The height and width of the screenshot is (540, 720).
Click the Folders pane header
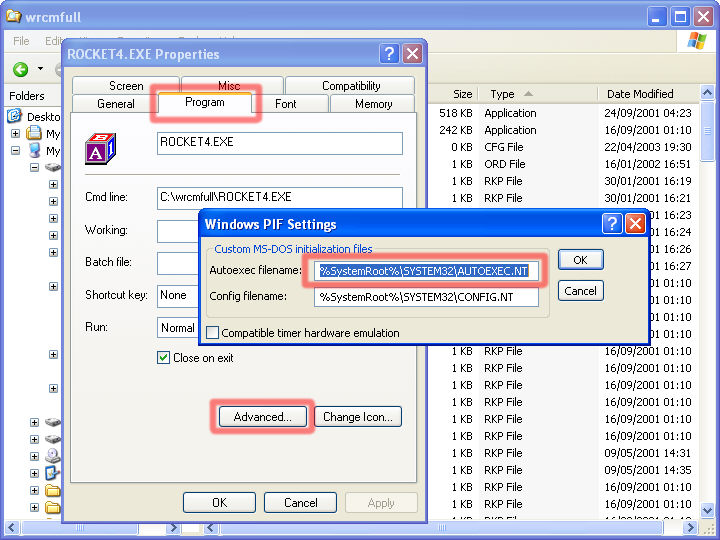click(x=32, y=96)
